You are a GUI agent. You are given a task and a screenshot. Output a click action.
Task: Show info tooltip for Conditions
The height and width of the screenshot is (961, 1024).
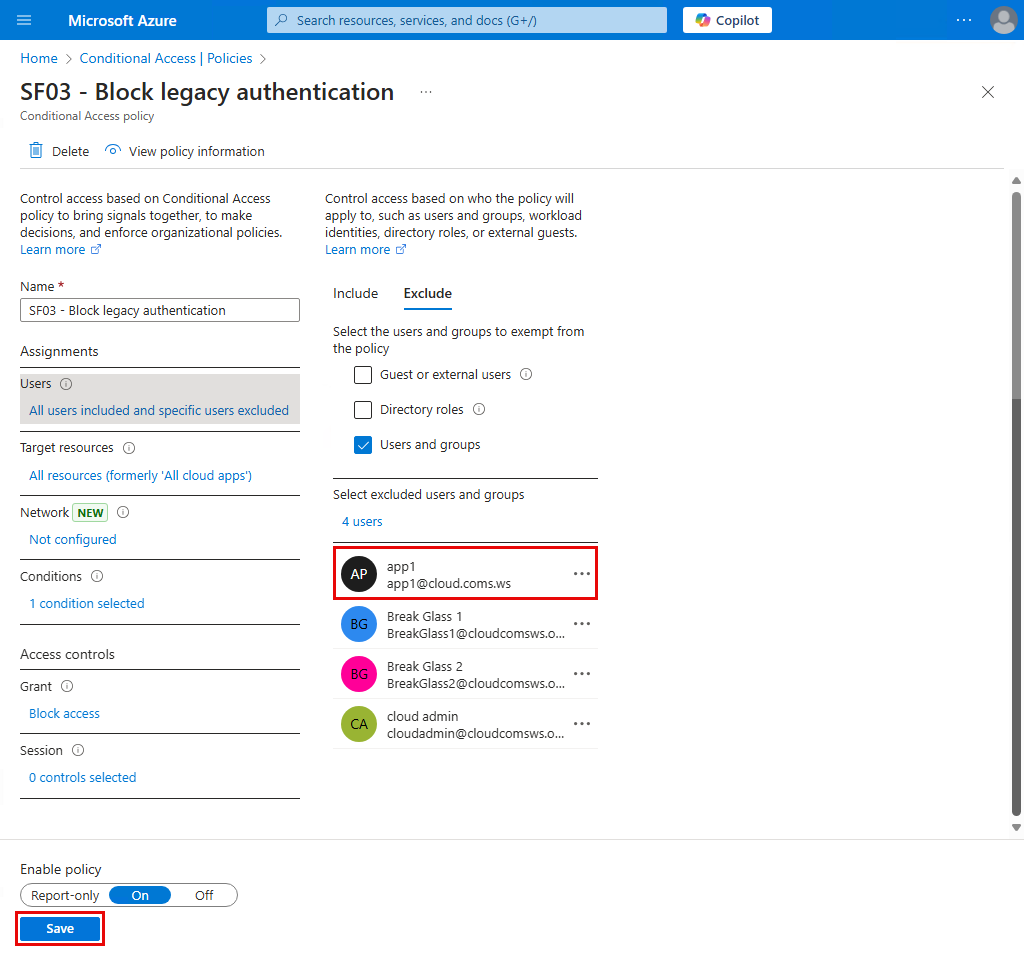97,576
